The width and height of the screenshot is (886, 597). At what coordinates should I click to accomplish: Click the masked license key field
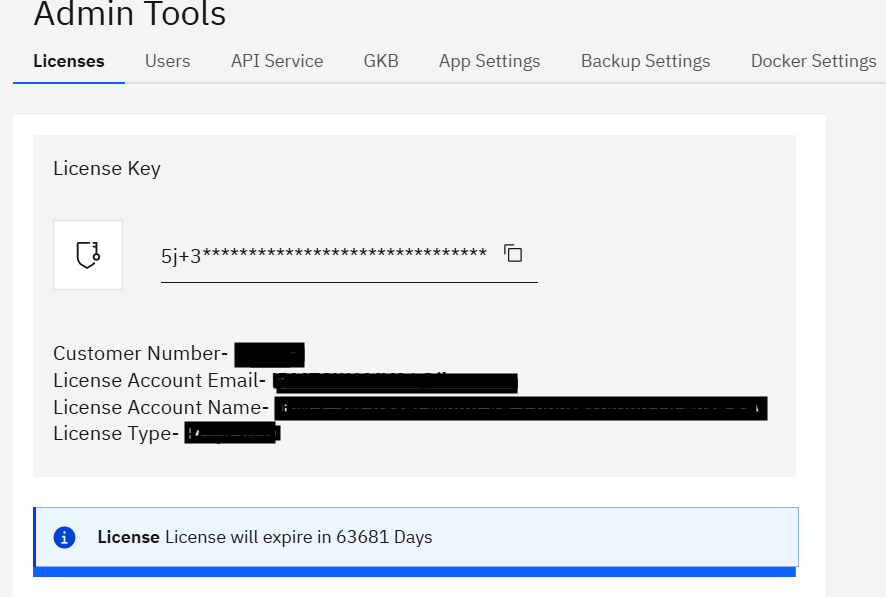324,255
